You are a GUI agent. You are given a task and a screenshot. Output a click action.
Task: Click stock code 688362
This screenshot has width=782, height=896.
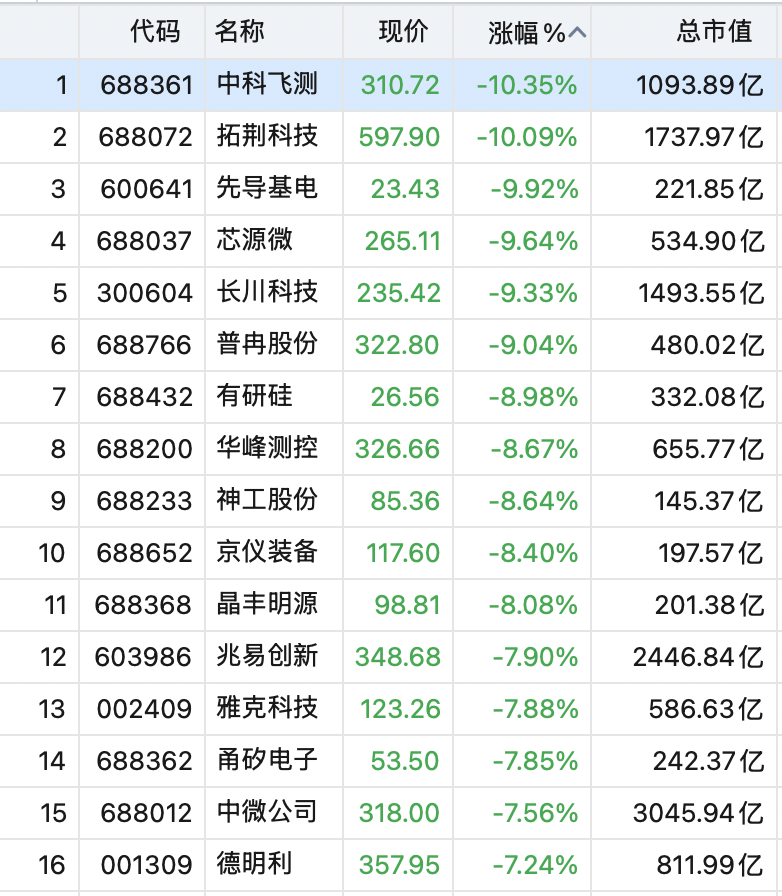point(145,762)
